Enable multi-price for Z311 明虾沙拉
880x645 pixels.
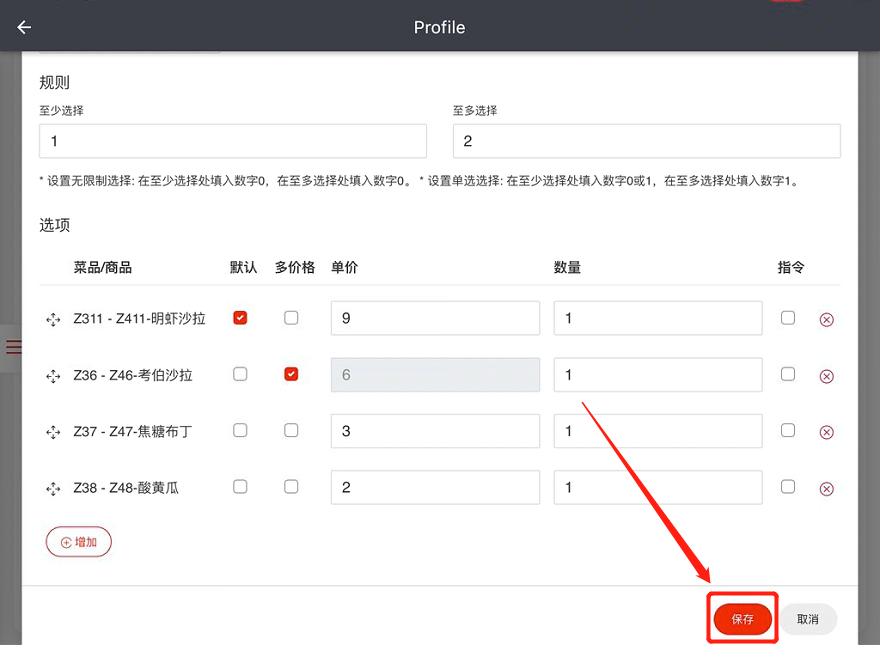291,318
